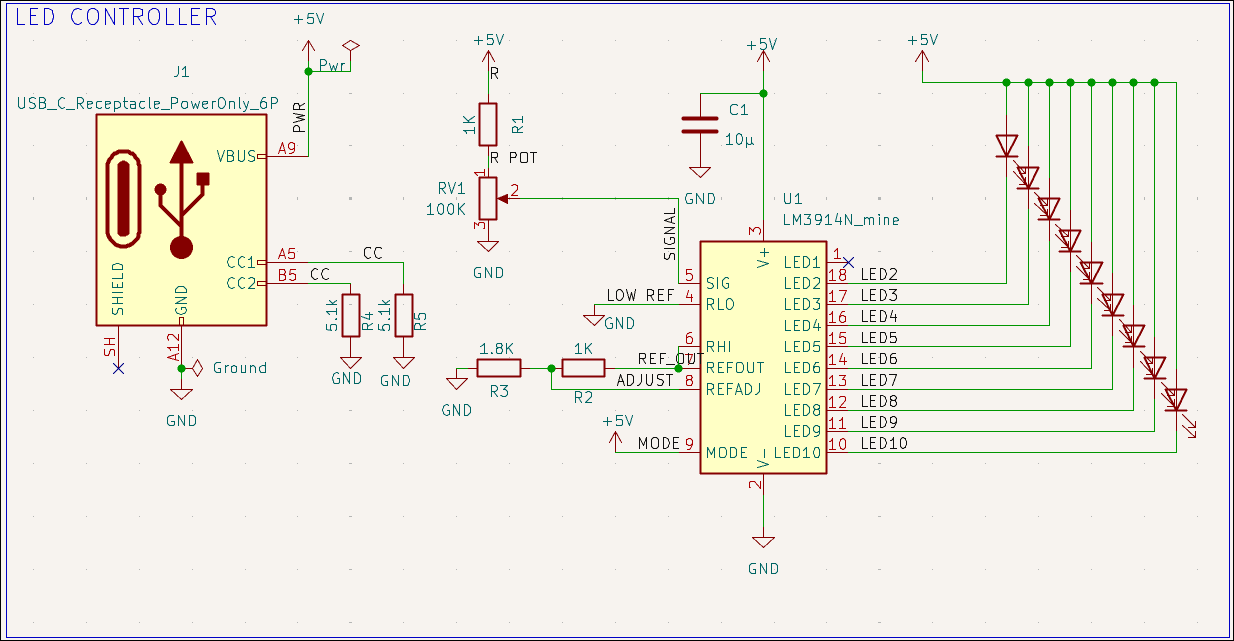
Task: Select resistor R5 symbol
Action: click(403, 314)
